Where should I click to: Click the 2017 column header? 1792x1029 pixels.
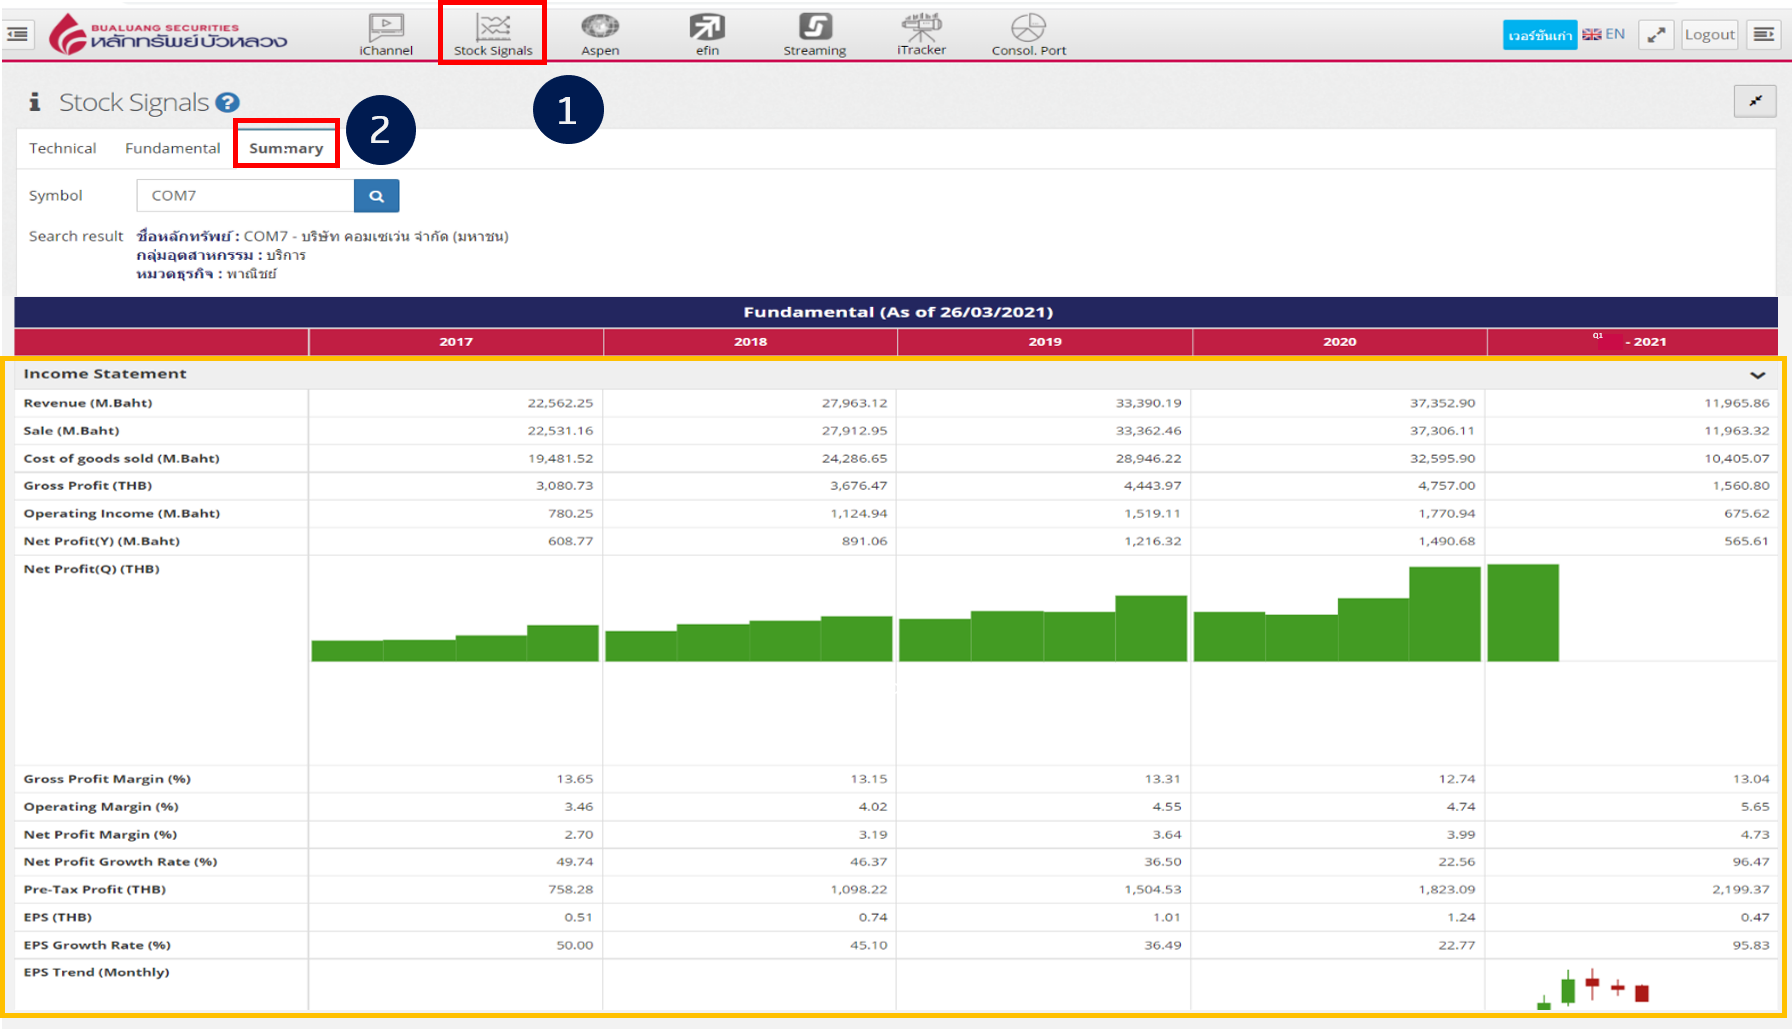pos(456,342)
